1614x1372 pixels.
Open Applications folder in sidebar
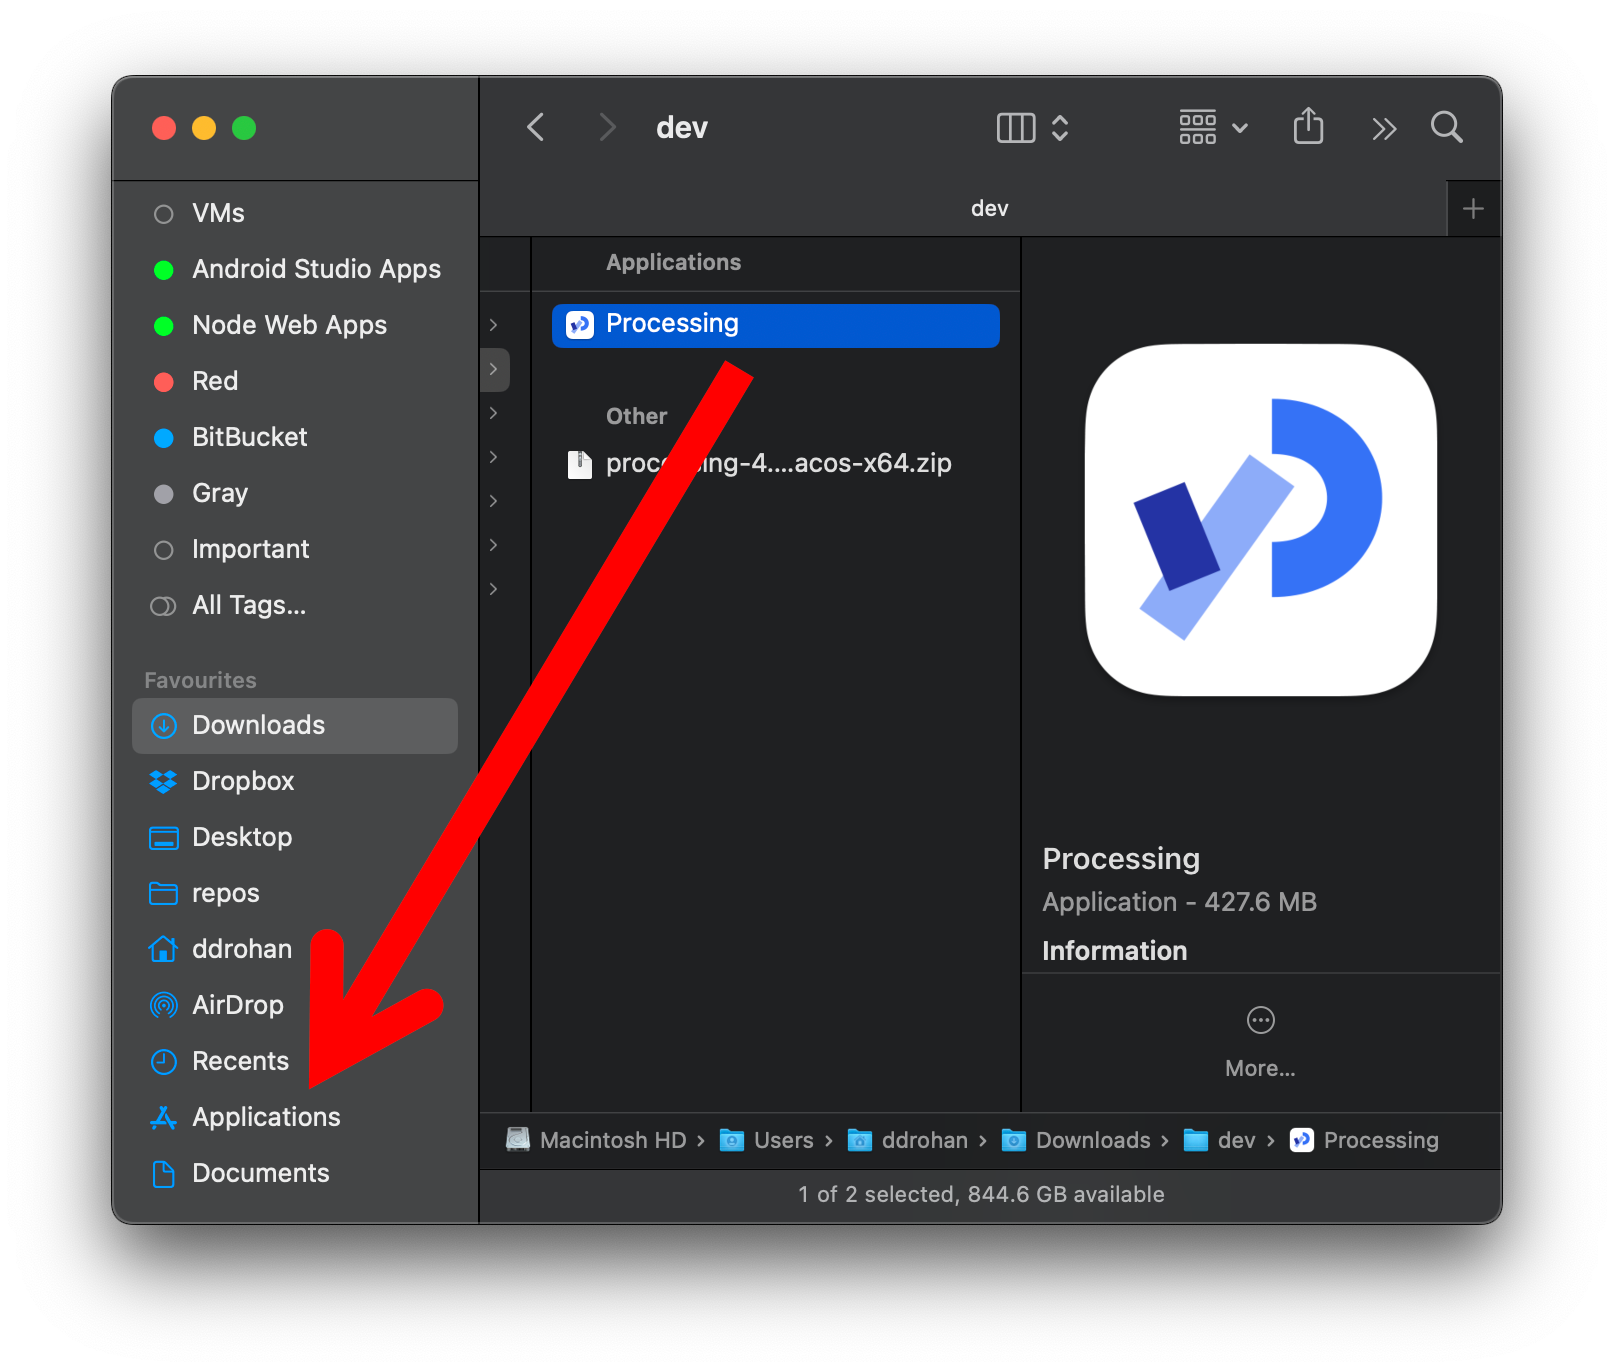(x=265, y=1117)
